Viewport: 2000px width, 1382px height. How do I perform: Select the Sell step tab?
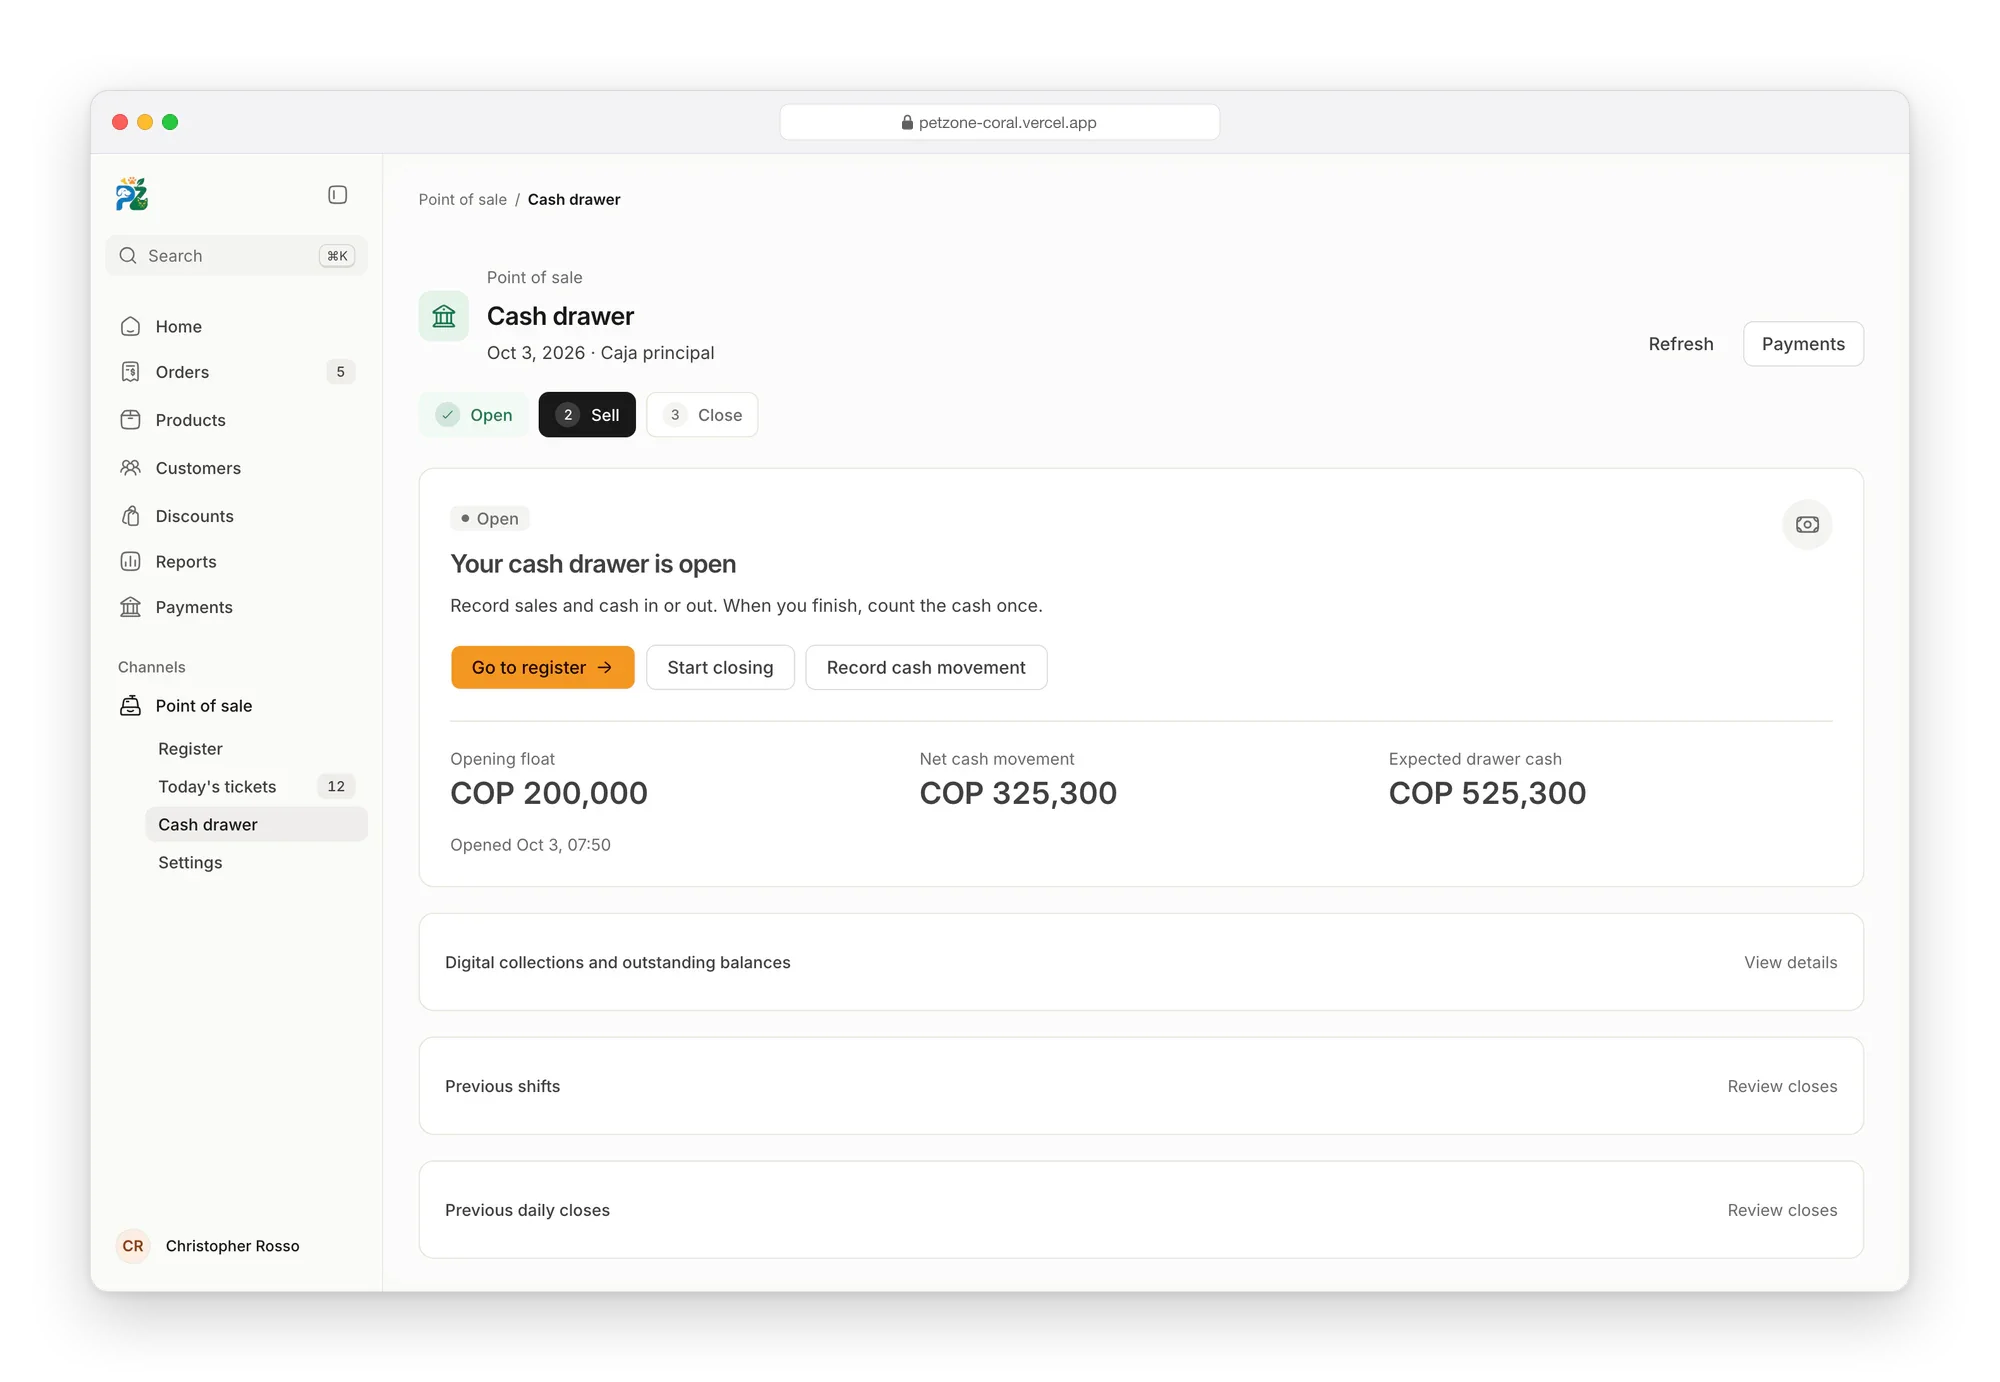tap(587, 415)
